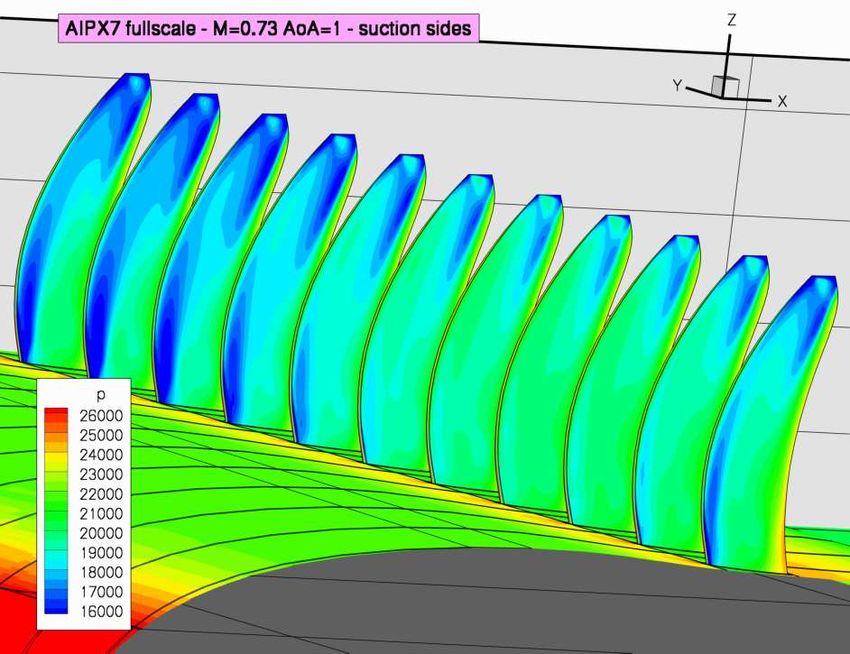850x654 pixels.
Task: Click the legend value 21000
Action: pos(101,514)
